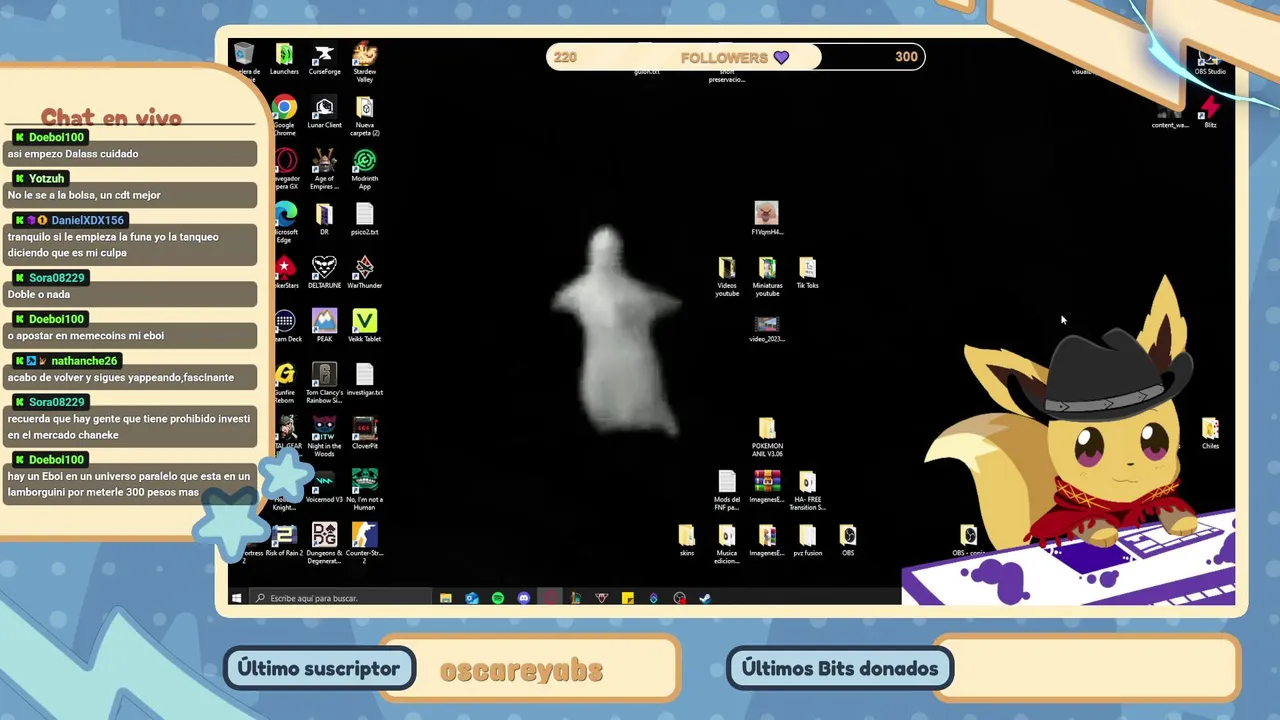Screen dimensions: 1280x720
Task: Open the Windows Start menu
Action: tap(237, 598)
